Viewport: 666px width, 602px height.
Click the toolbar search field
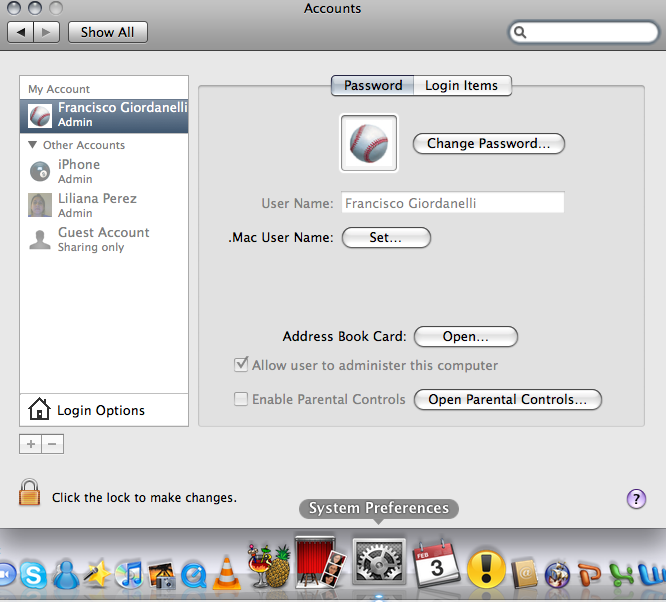click(x=584, y=32)
